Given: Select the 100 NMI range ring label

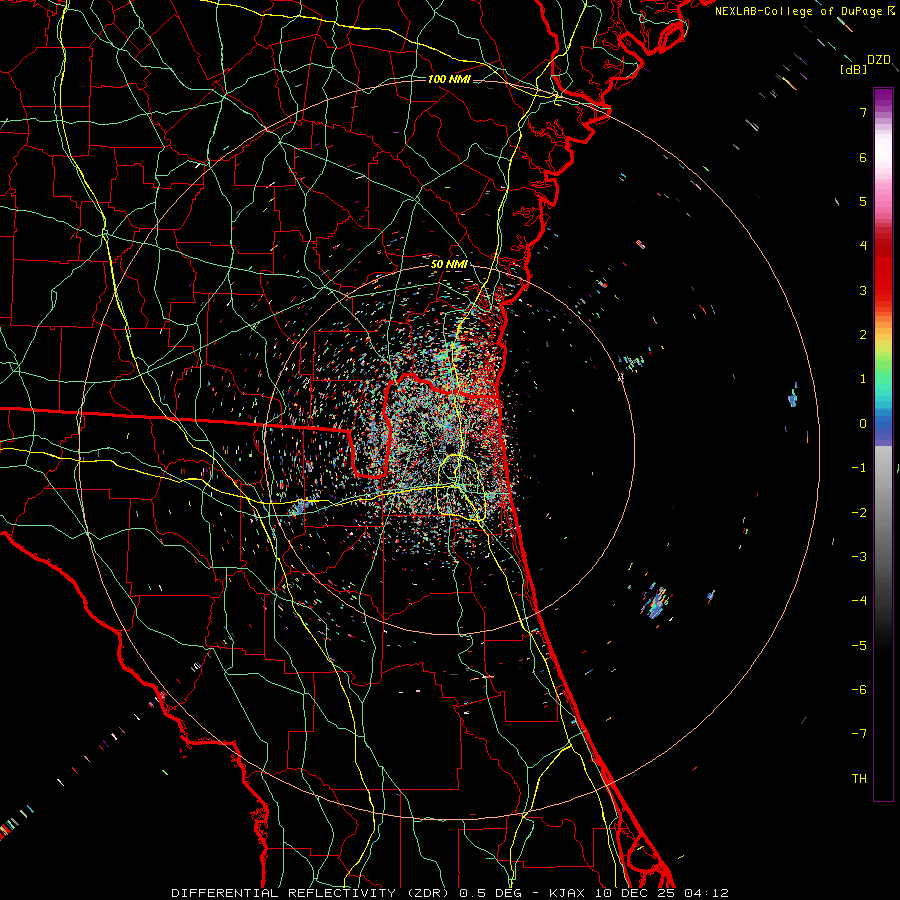Looking at the screenshot, I should 449,79.
